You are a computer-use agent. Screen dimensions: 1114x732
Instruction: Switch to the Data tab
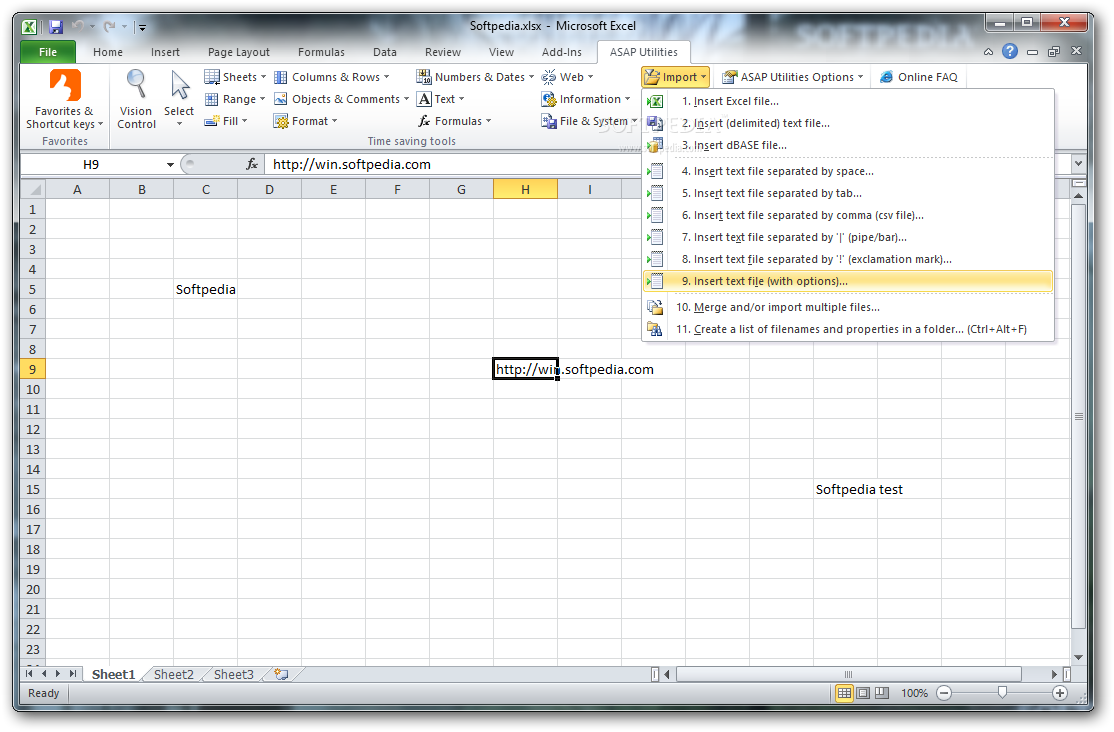tap(384, 52)
